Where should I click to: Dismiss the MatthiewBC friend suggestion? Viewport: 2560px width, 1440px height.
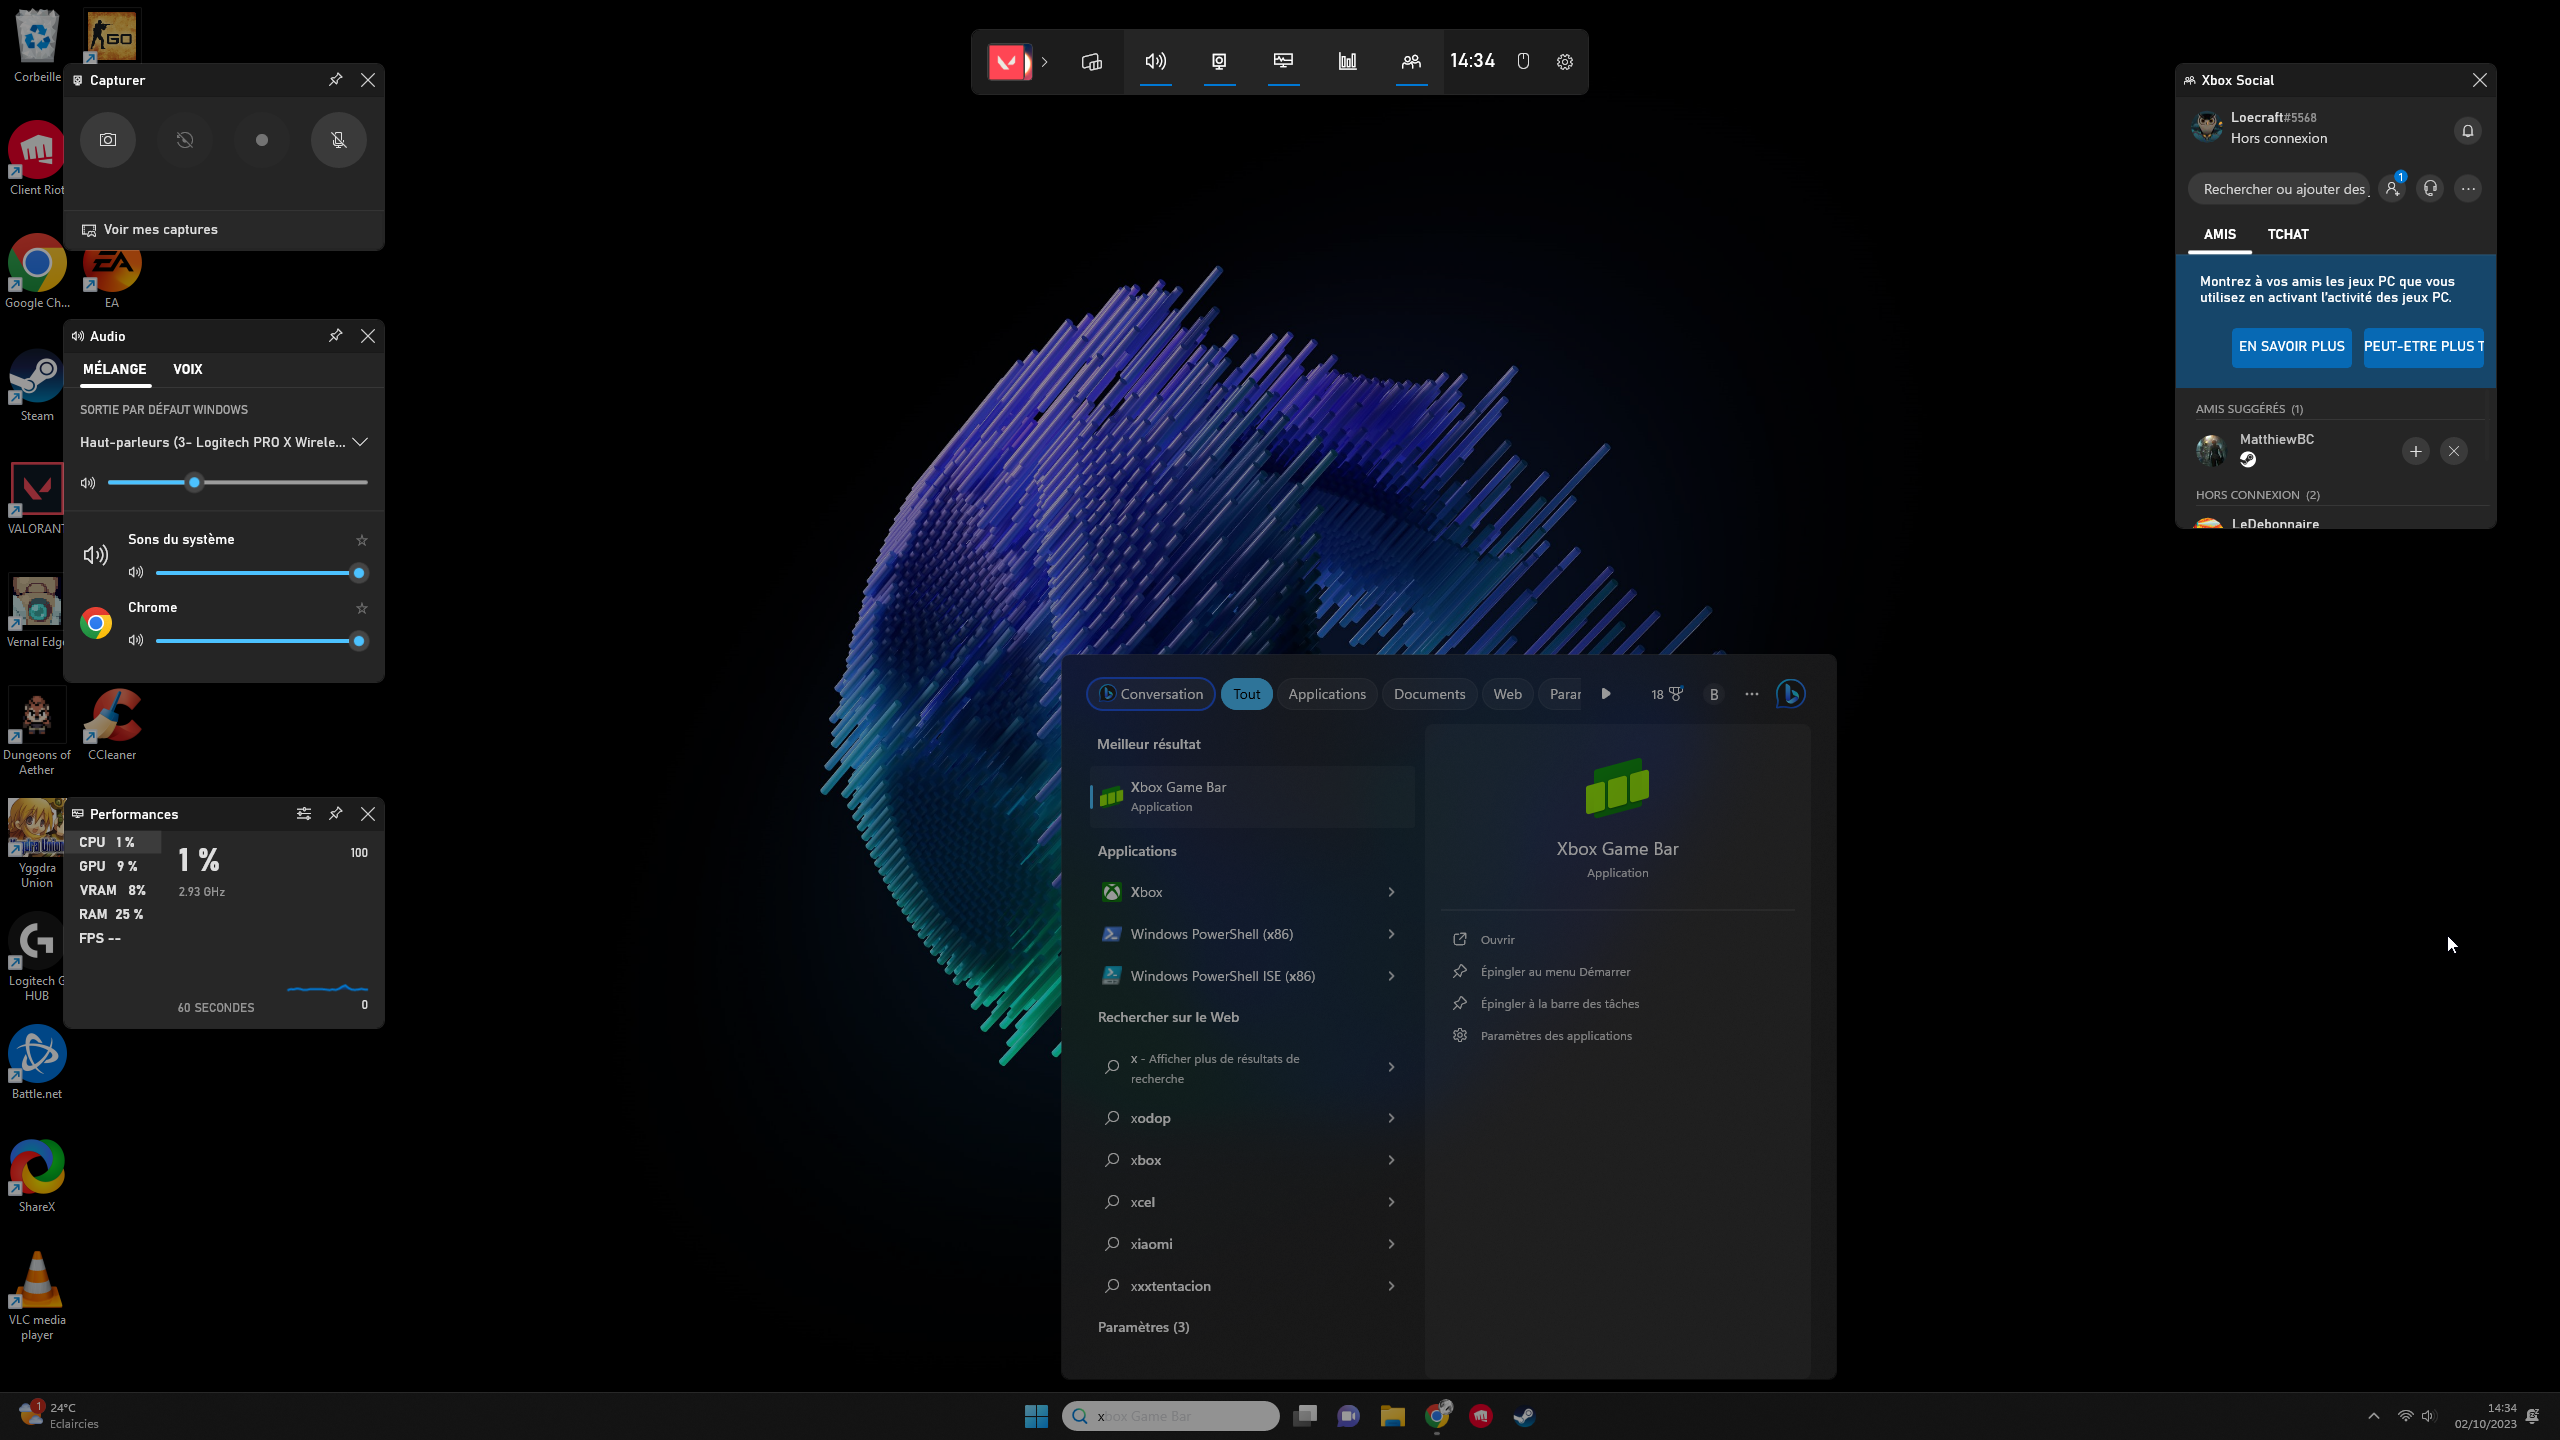point(2454,452)
